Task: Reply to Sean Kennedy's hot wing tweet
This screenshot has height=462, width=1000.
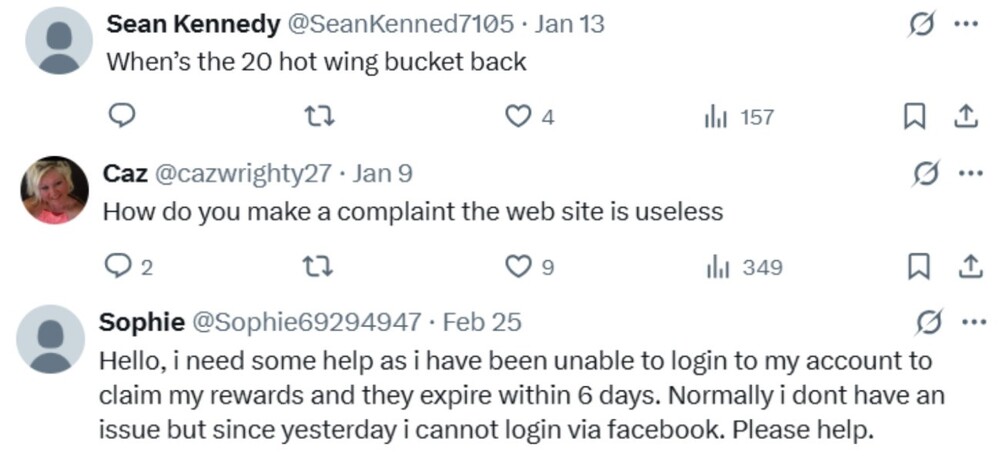Action: [120, 118]
